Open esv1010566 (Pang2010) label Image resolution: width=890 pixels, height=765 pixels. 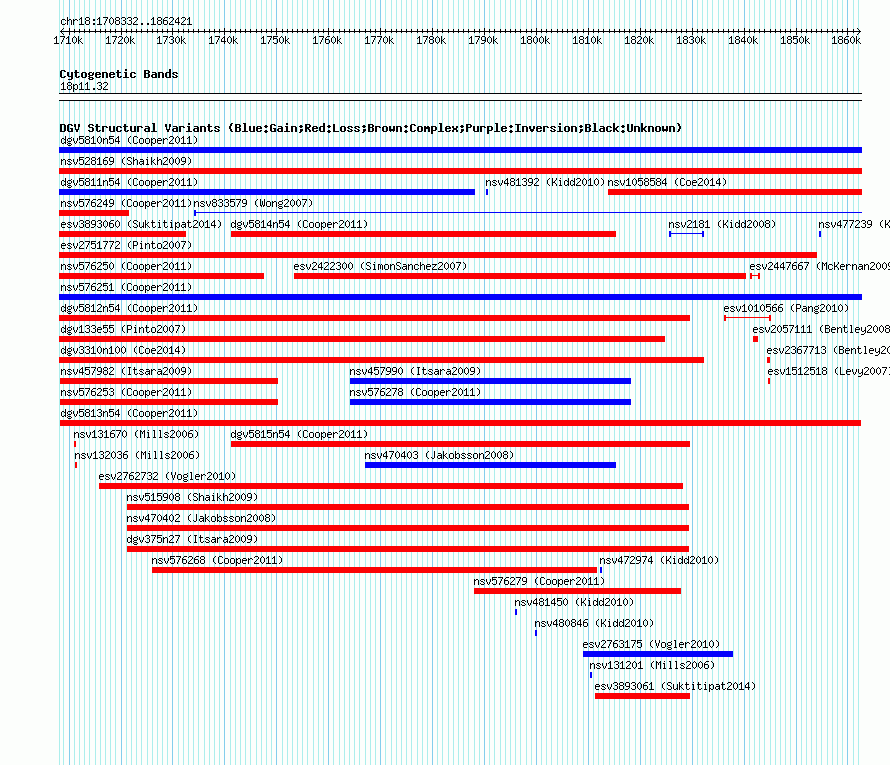(x=786, y=308)
